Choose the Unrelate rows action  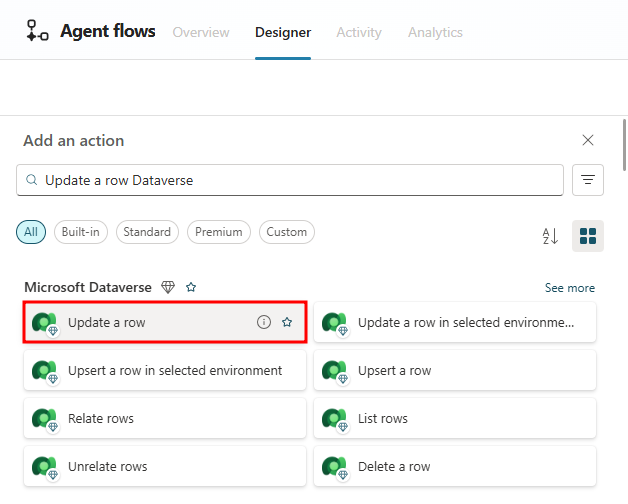pos(165,466)
